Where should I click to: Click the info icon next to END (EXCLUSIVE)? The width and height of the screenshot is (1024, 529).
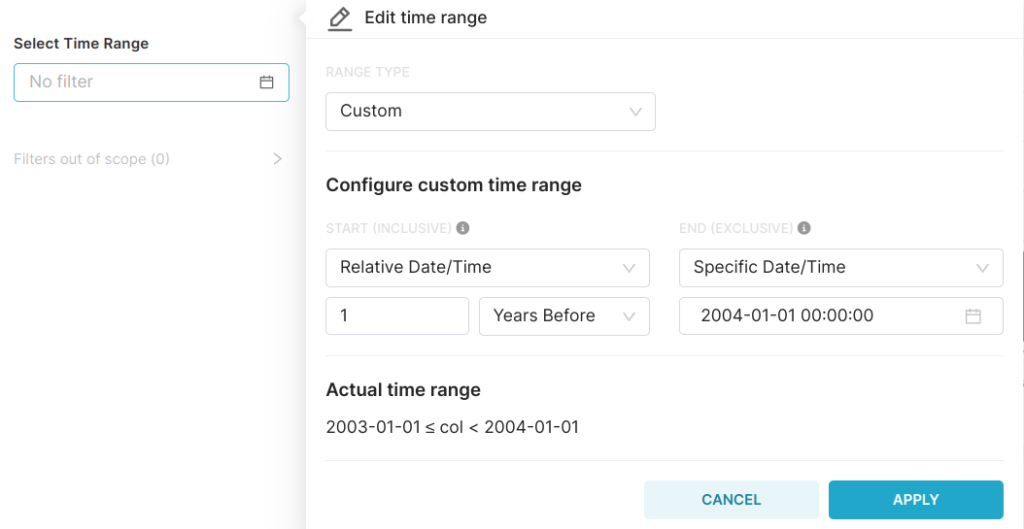click(805, 228)
